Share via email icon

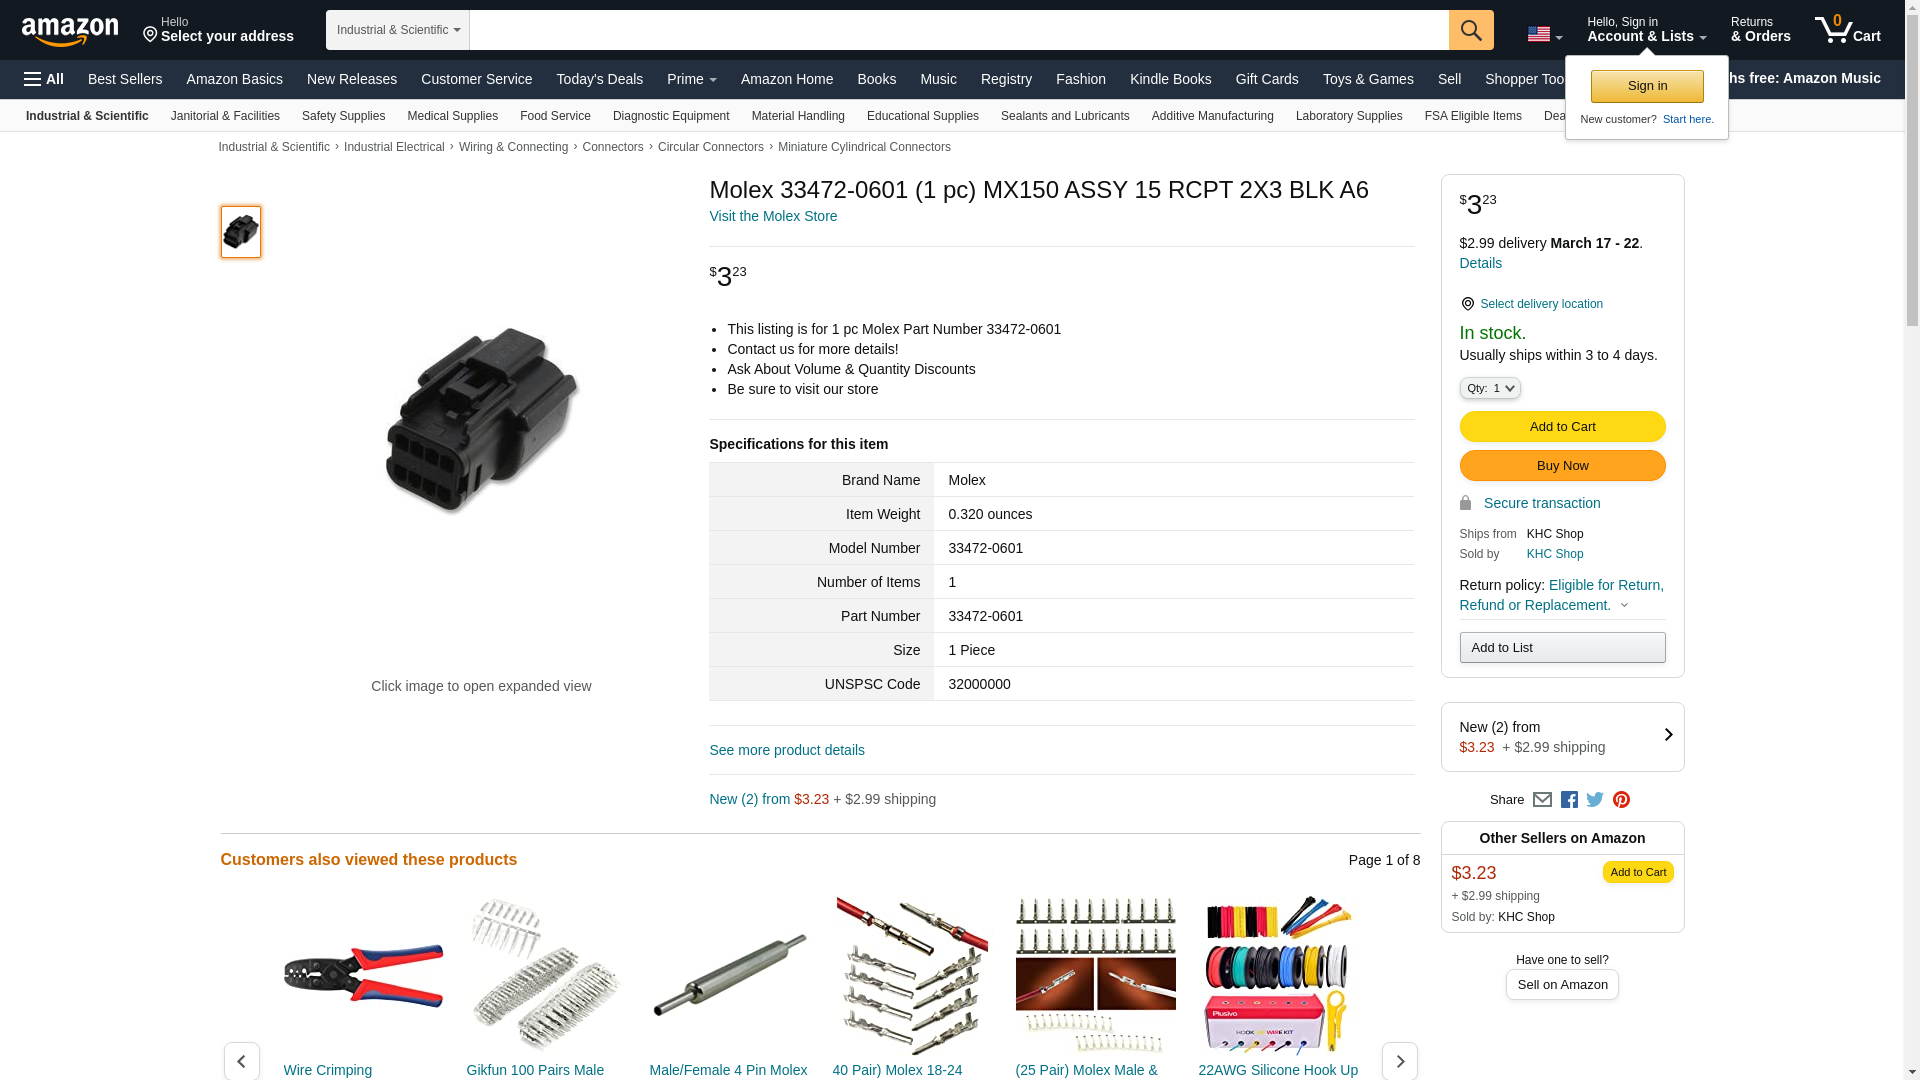pos(1542,800)
